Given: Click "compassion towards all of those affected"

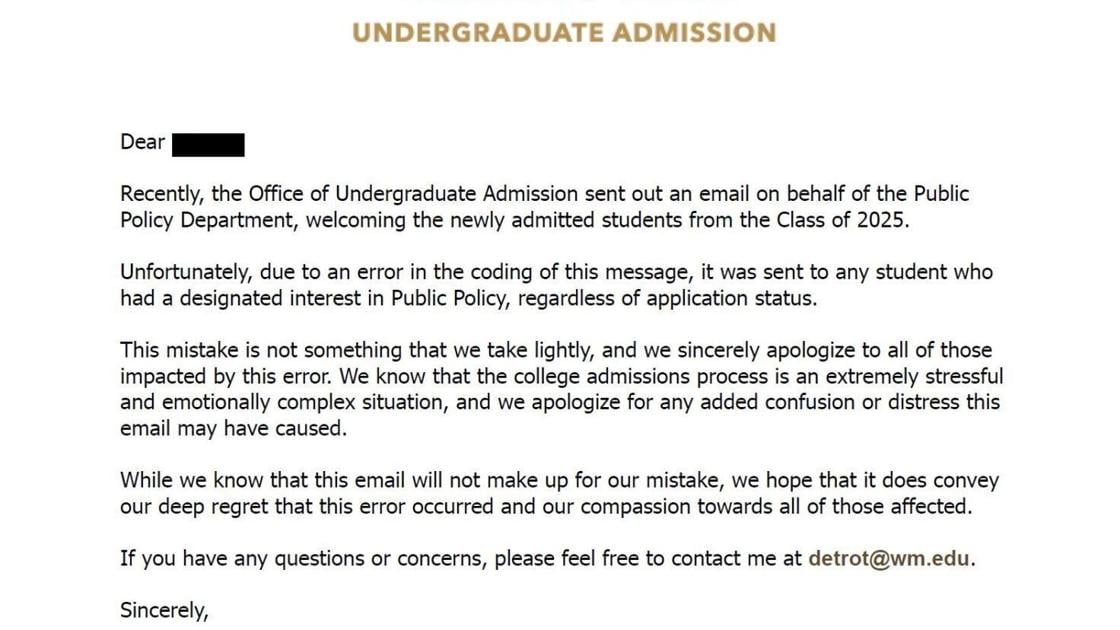Looking at the screenshot, I should coord(775,506).
